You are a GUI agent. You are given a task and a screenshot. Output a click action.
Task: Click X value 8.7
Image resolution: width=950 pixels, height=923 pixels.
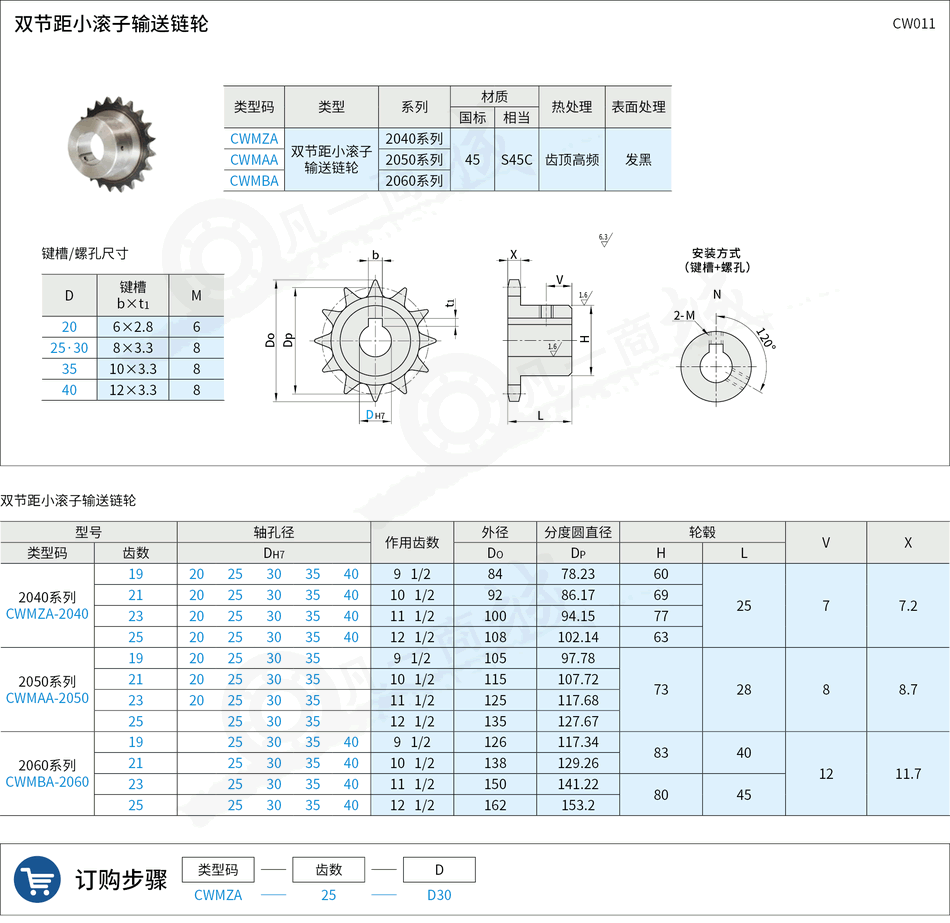[908, 690]
